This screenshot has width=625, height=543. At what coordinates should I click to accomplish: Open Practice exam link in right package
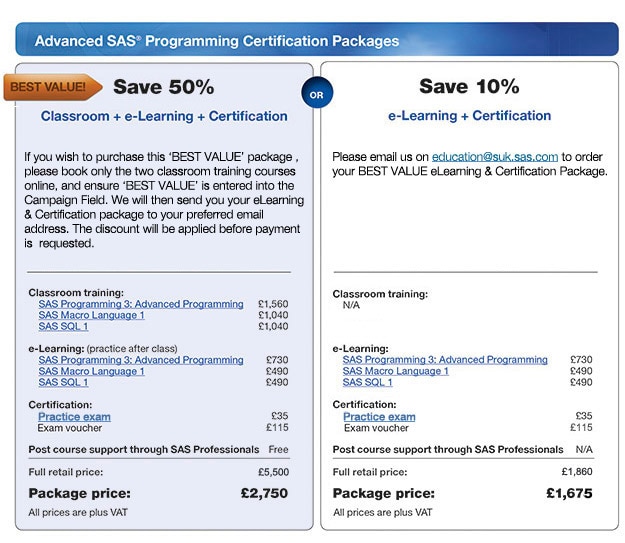click(x=379, y=417)
